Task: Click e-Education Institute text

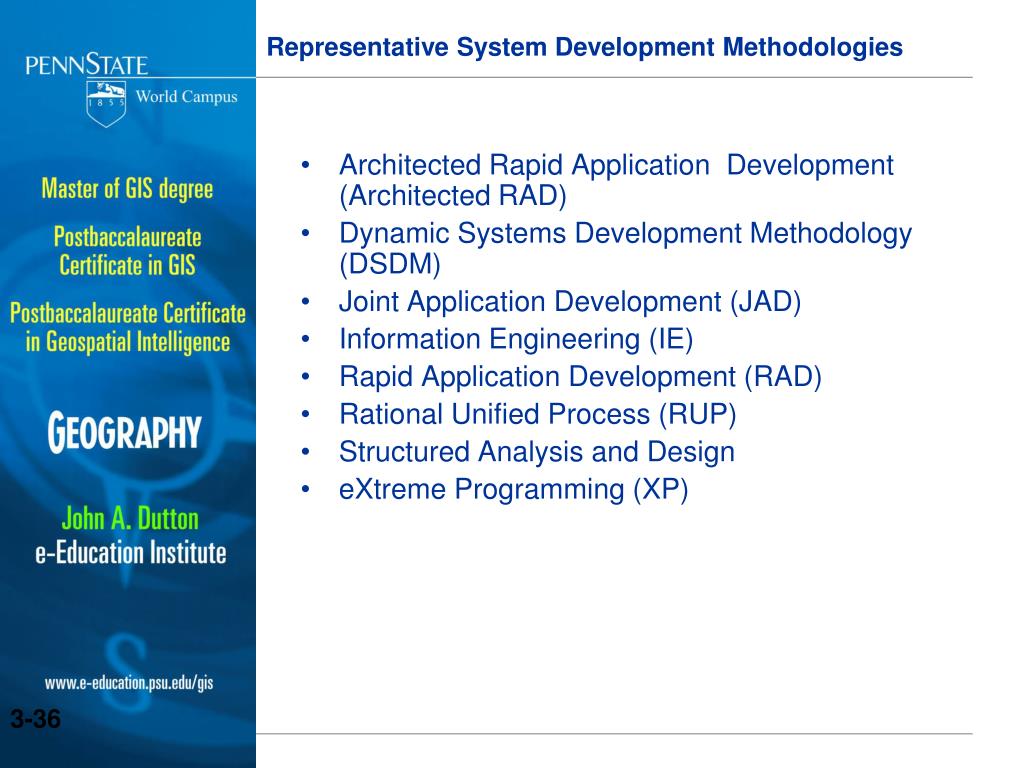Action: (x=131, y=553)
